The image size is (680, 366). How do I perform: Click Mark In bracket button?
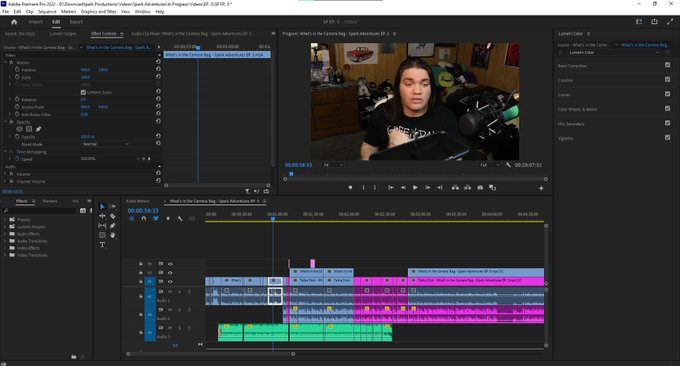click(x=363, y=188)
